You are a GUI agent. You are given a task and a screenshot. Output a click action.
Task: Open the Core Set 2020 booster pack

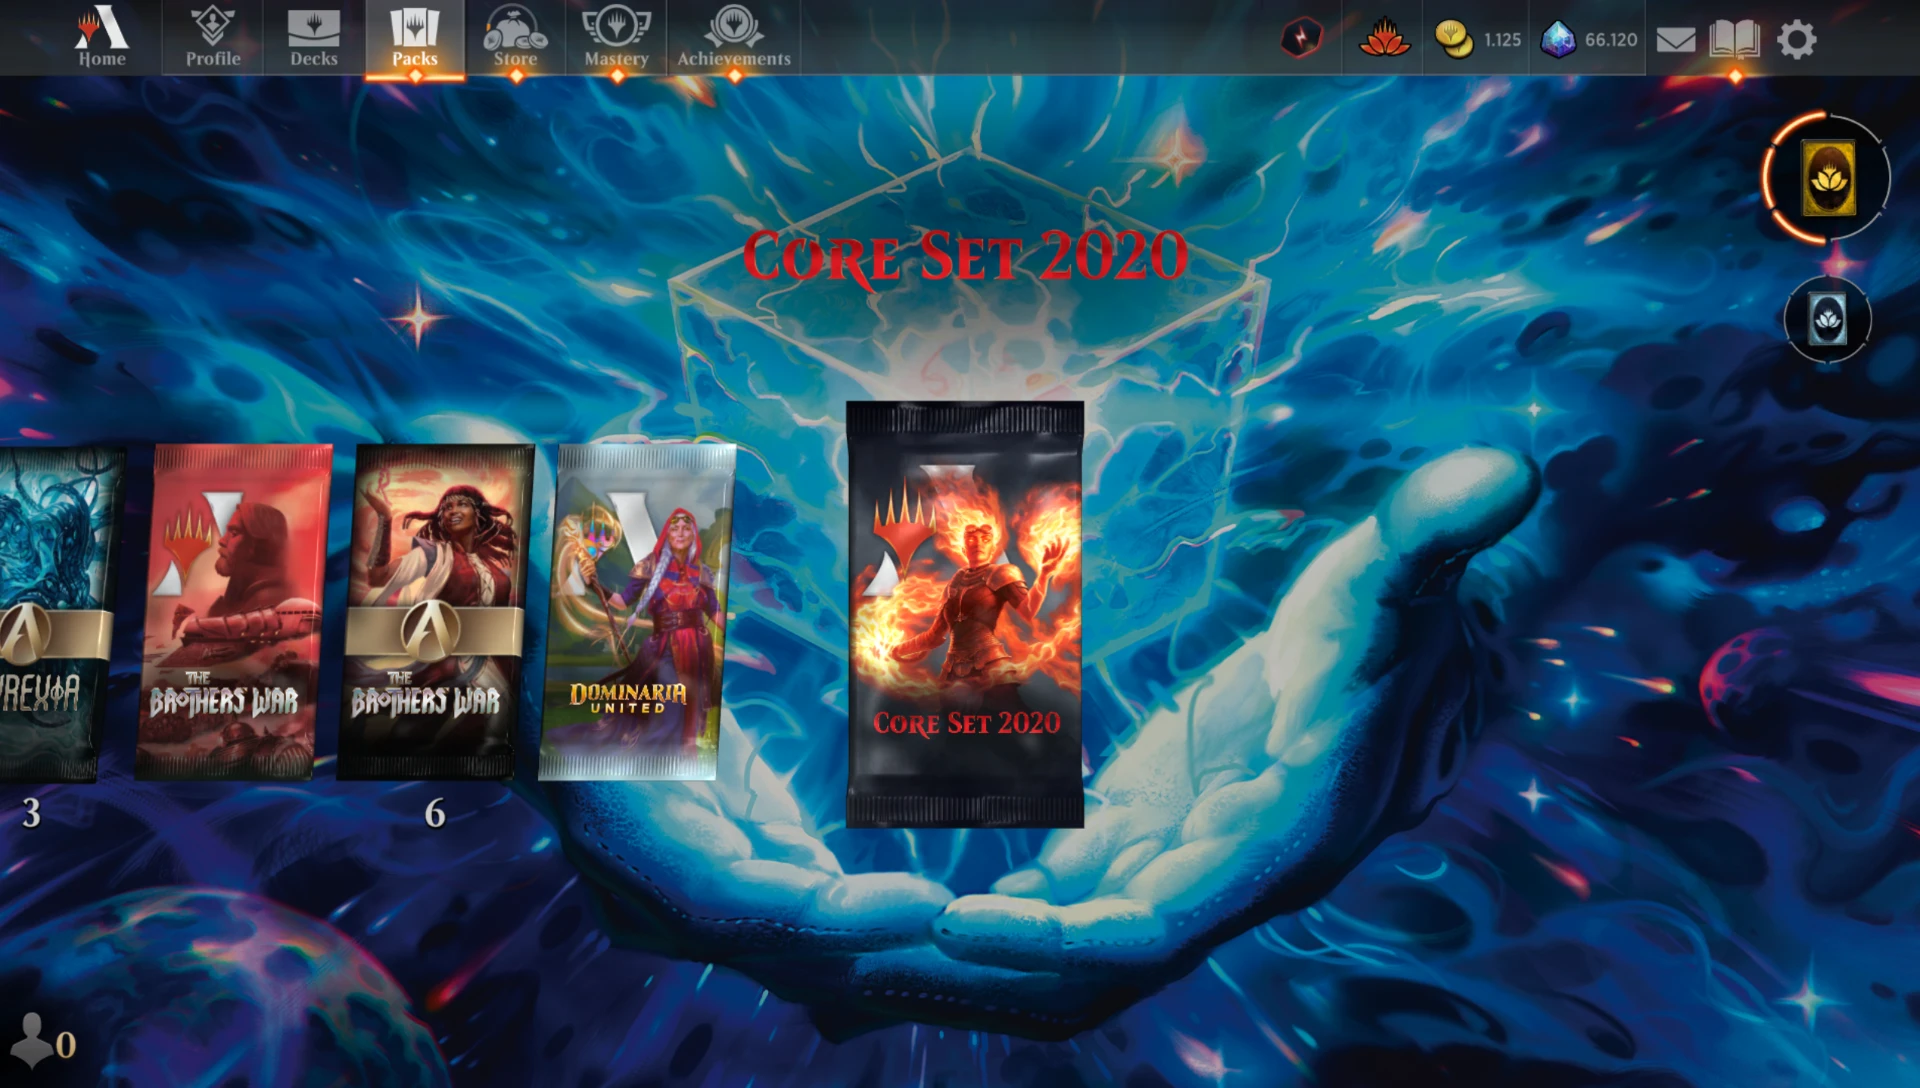[x=965, y=614]
